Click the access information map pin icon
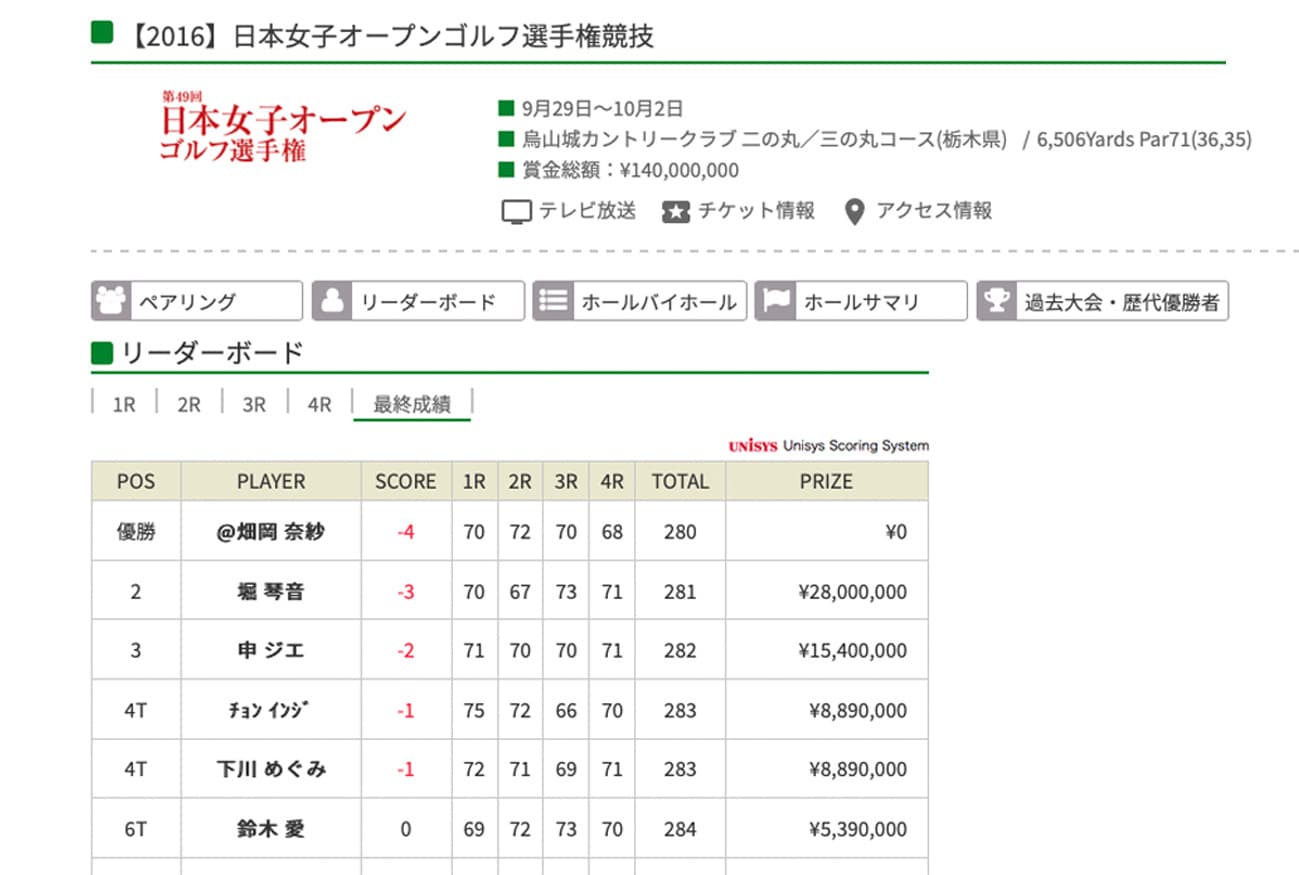Image resolution: width=1299 pixels, height=875 pixels. tap(853, 211)
